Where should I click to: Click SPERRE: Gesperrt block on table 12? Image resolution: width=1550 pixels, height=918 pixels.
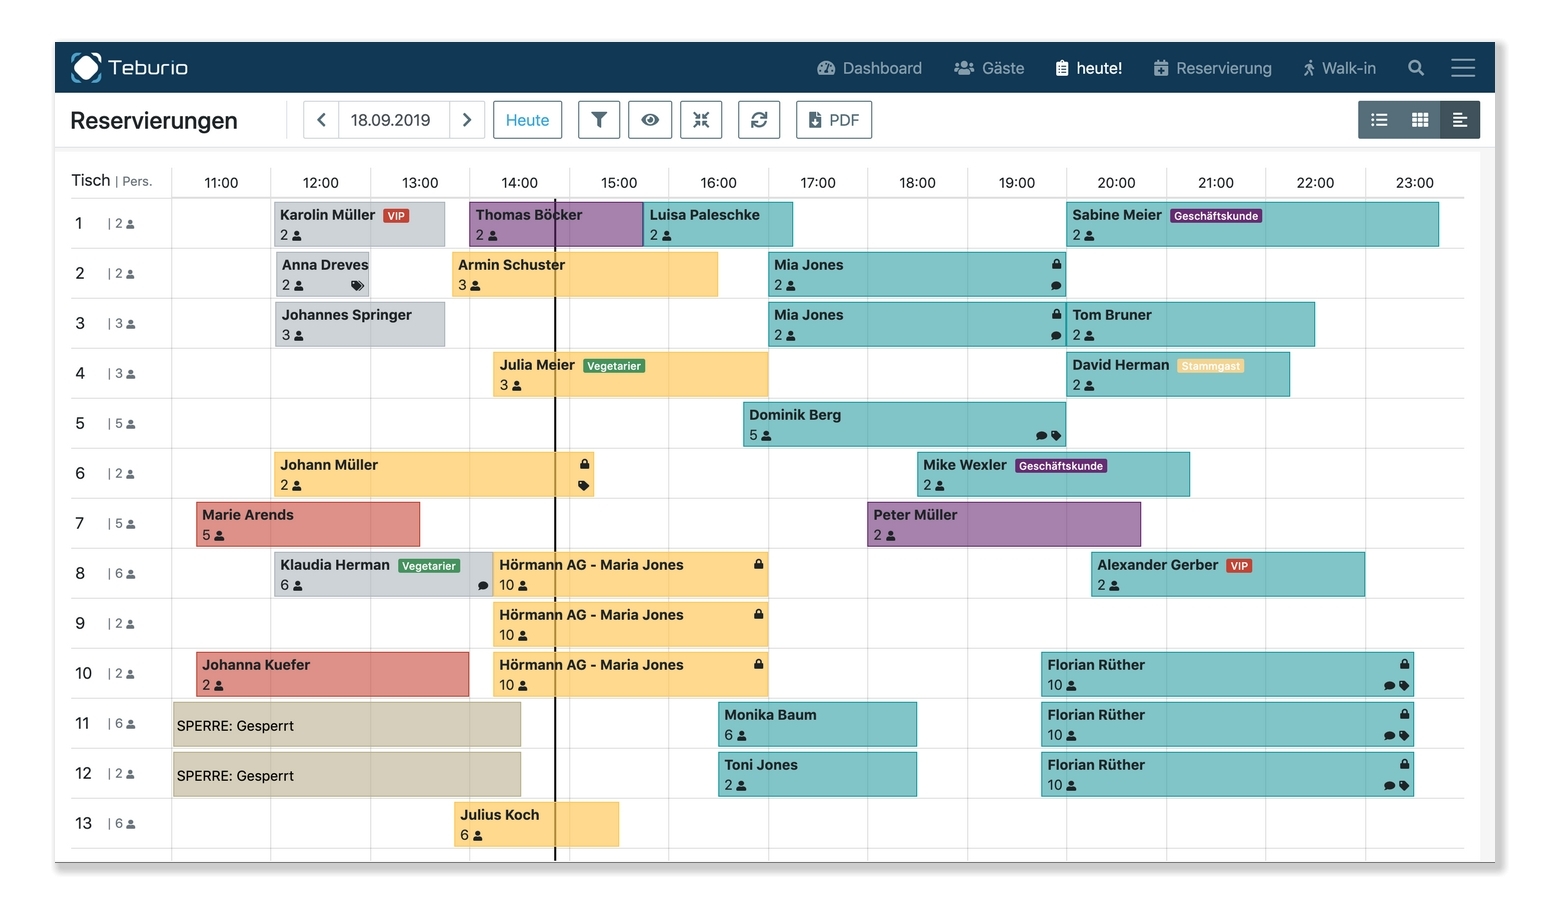tap(347, 774)
